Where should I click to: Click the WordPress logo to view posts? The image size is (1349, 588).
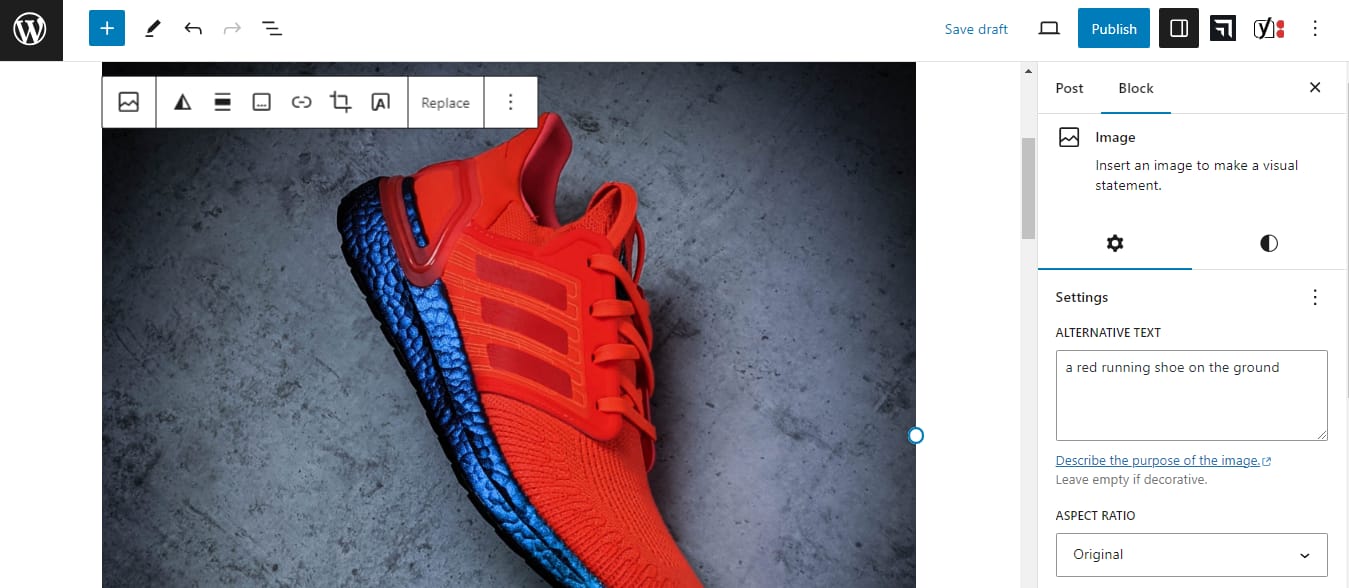point(31,30)
